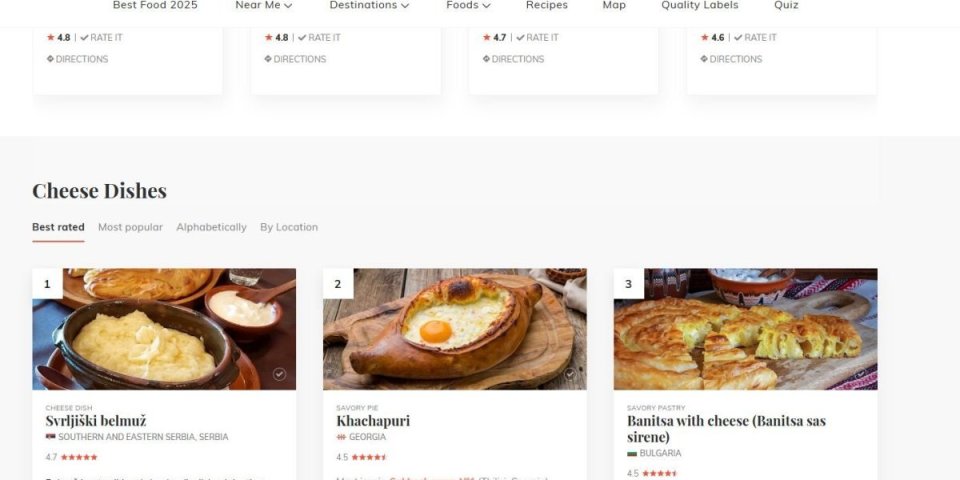Click the red star beside the 4.6 rating

tap(705, 38)
